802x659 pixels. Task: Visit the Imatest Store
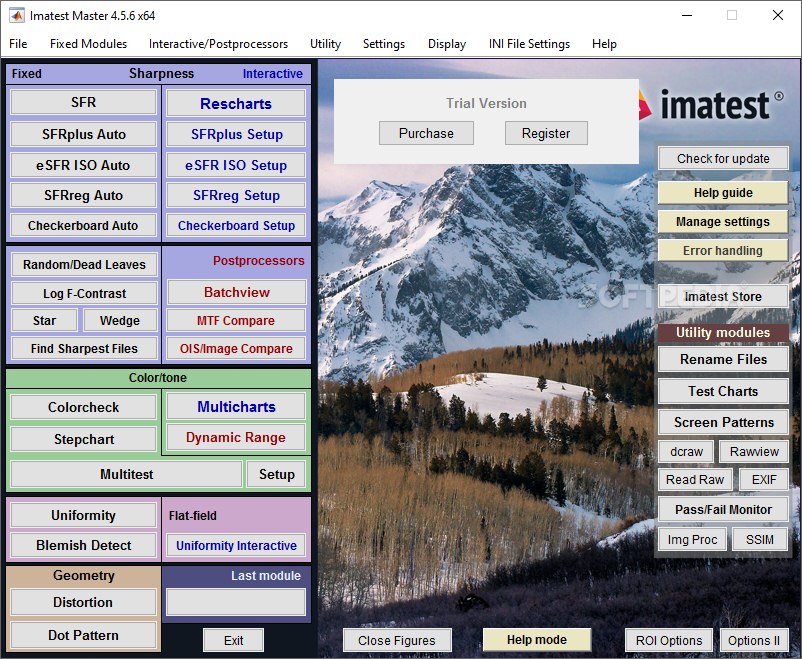tap(723, 296)
